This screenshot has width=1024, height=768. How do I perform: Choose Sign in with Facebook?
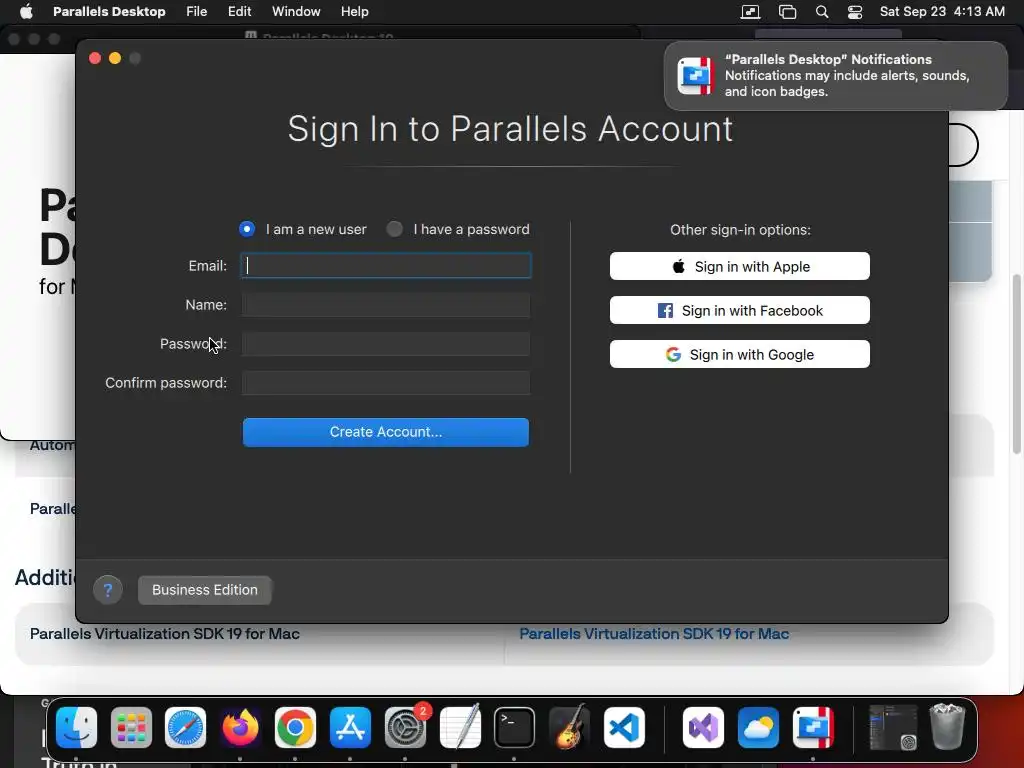click(x=740, y=311)
